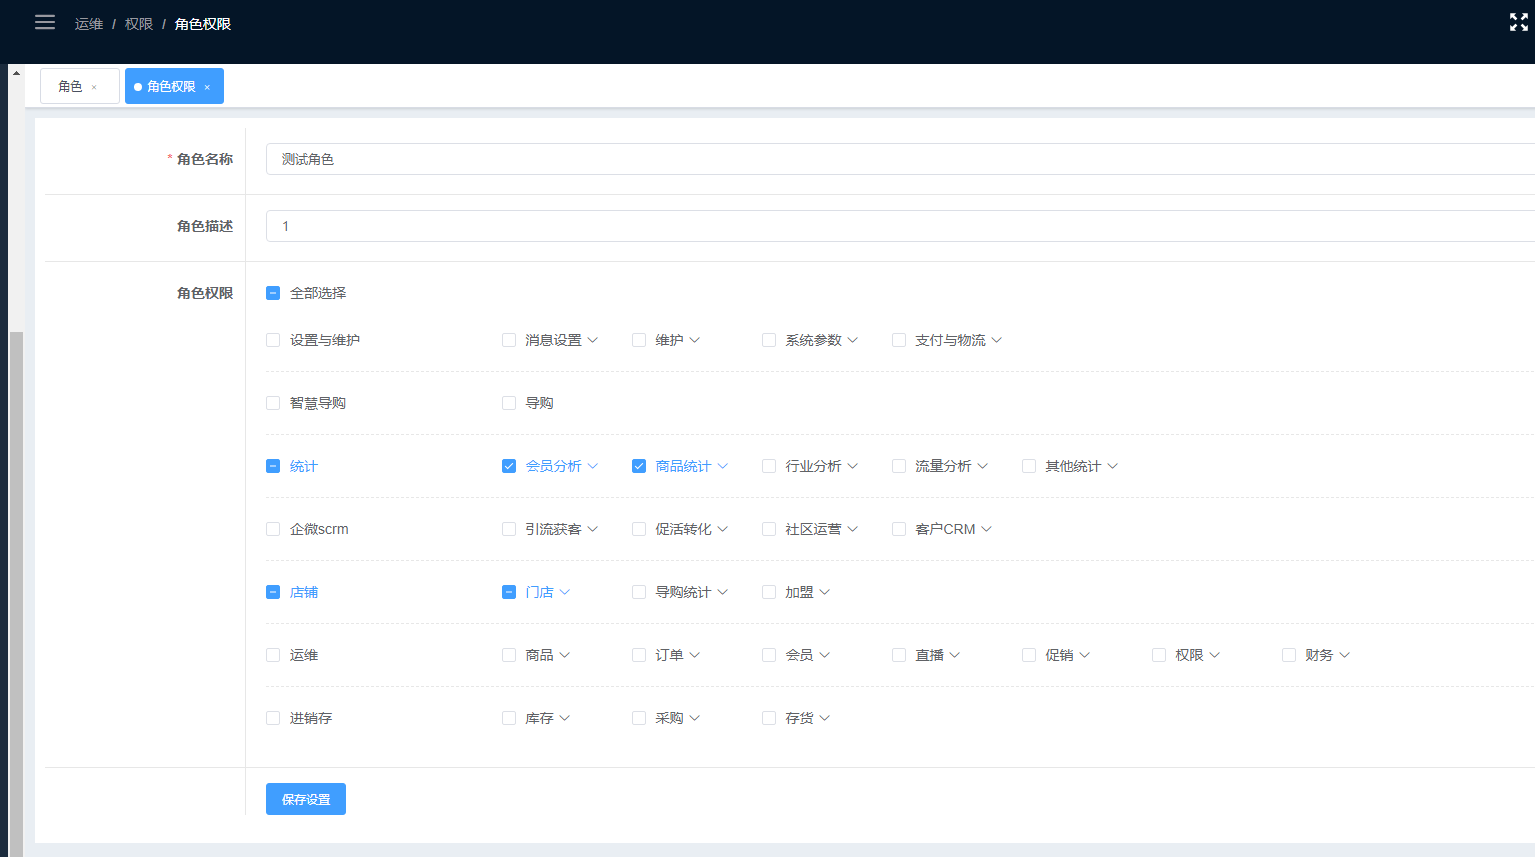Check the 智慧导购 checkbox
1535x857 pixels.
pyautogui.click(x=273, y=403)
